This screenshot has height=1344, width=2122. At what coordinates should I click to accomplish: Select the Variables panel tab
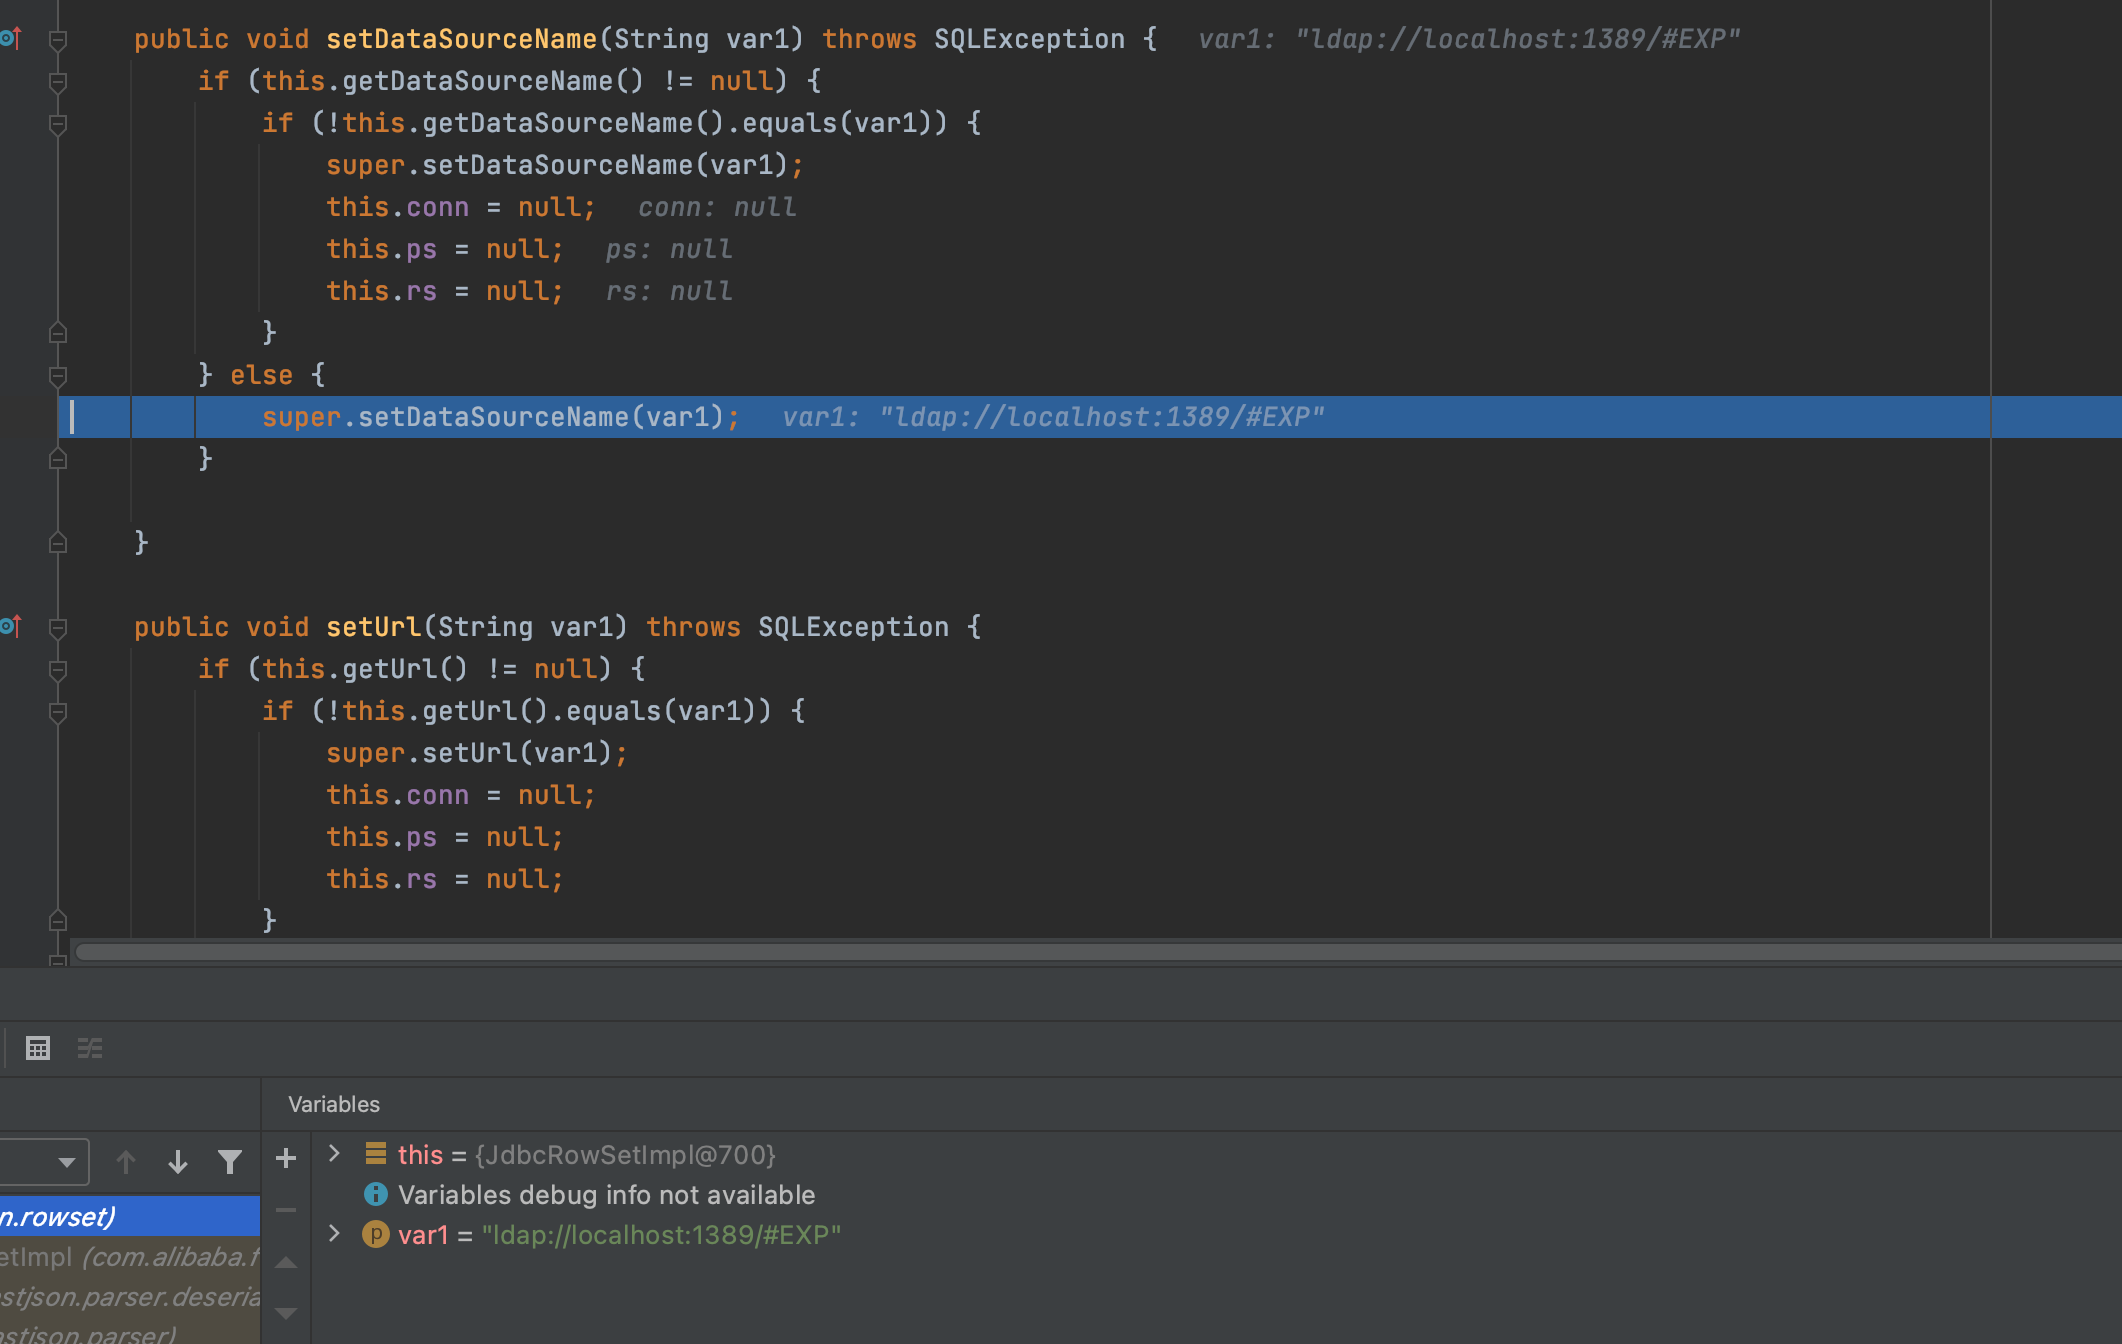coord(334,1104)
